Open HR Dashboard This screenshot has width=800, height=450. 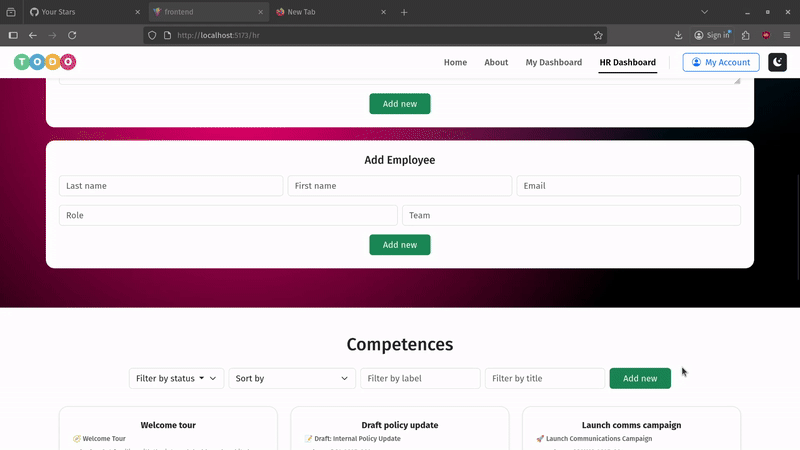628,62
